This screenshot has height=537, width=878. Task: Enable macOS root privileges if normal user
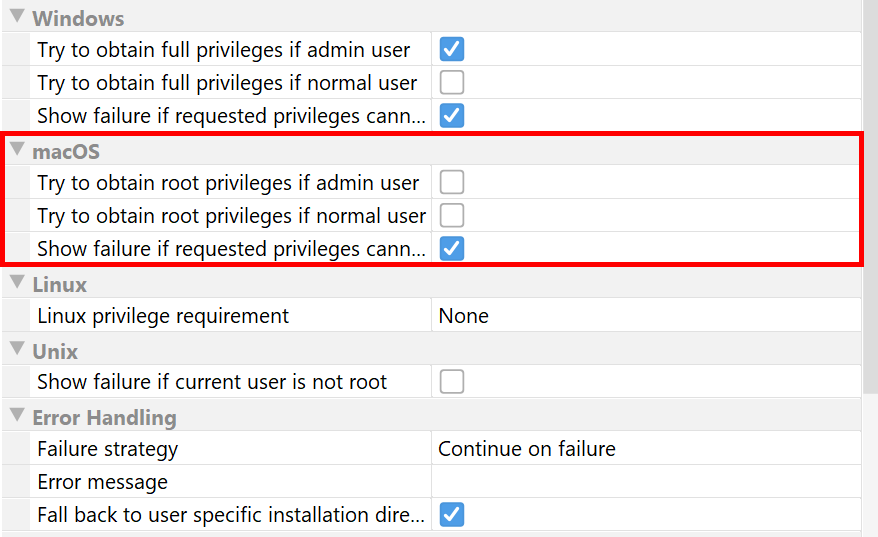[452, 216]
